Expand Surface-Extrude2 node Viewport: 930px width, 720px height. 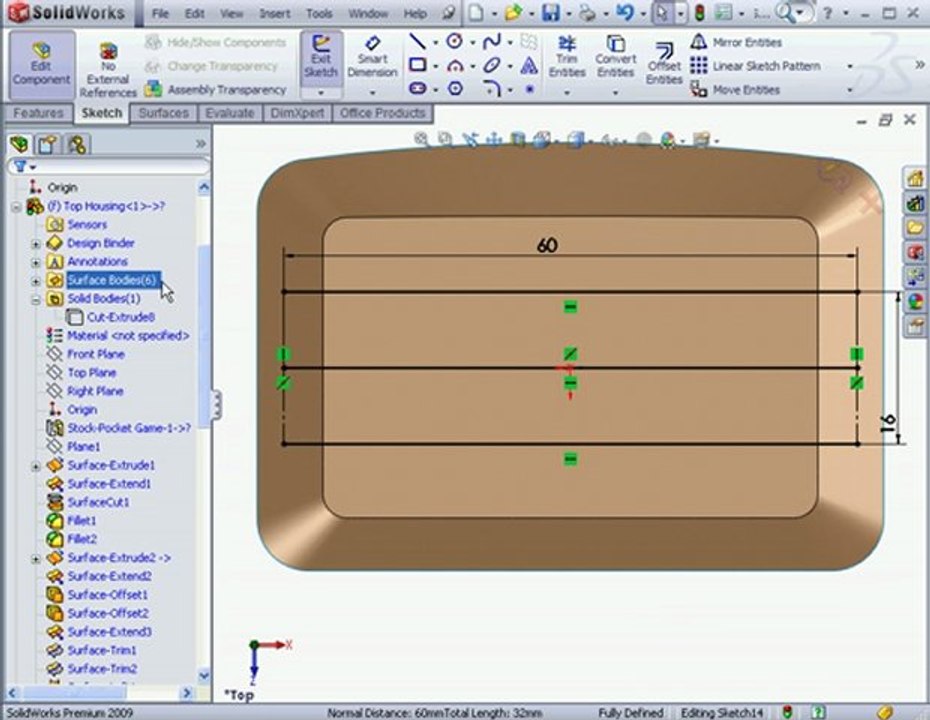[x=36, y=559]
